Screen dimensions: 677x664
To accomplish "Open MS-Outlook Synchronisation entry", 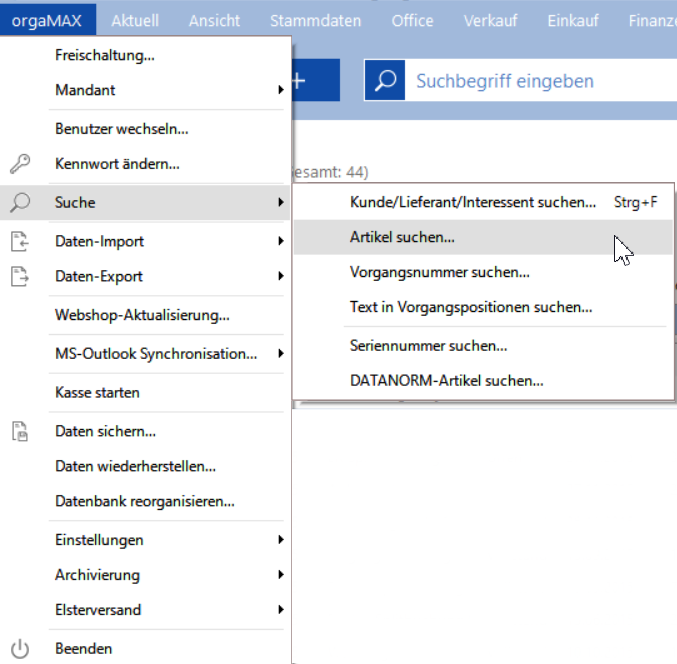I will point(145,354).
